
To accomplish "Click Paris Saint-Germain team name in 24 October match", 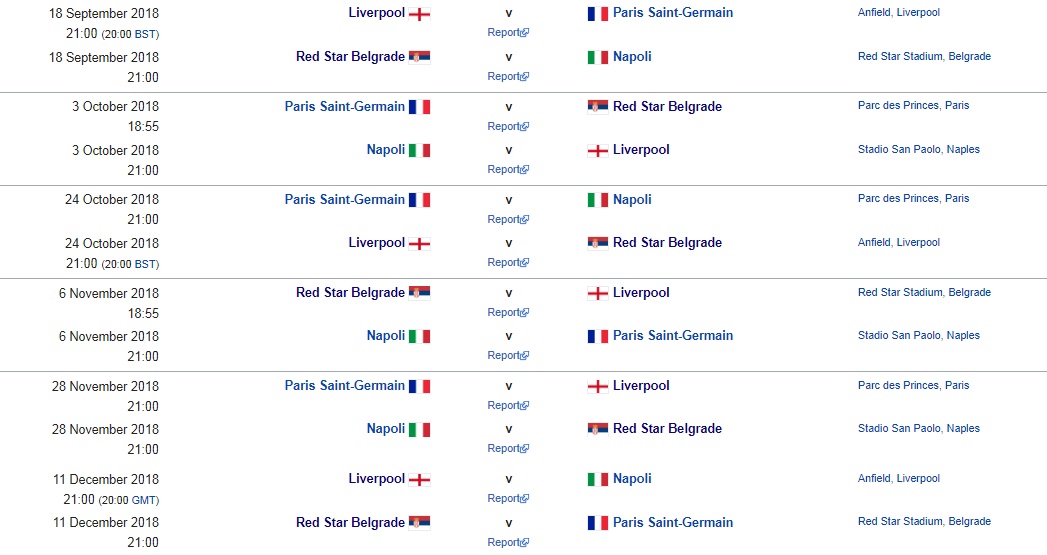I will pos(345,200).
